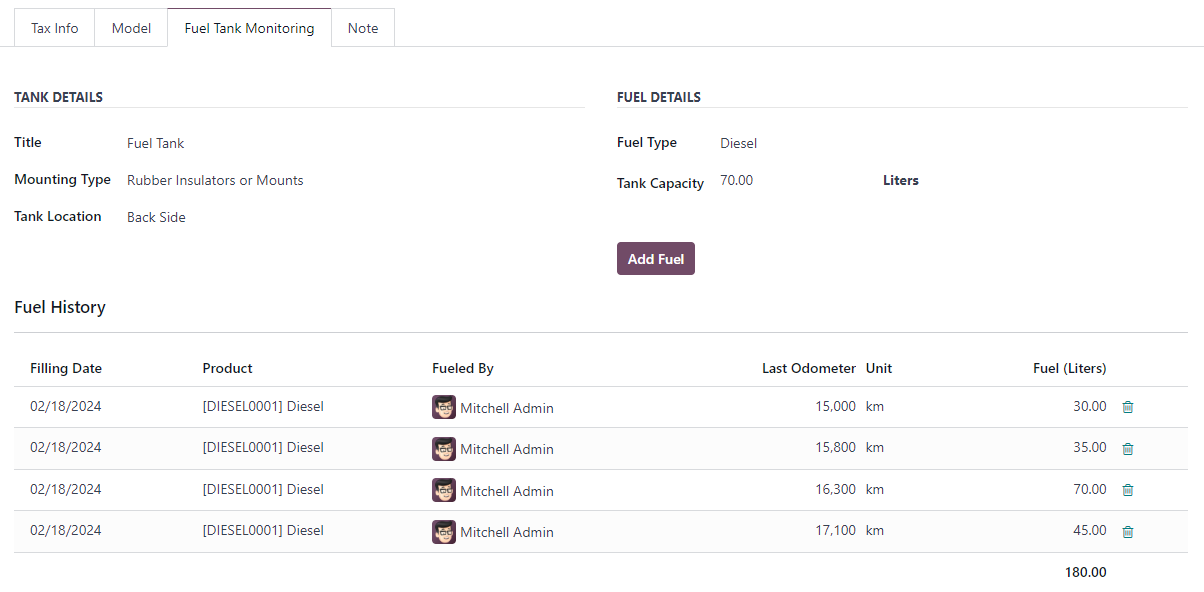Click the 70.00 value in Fuel History table
This screenshot has width=1204, height=592.
pos(1090,489)
